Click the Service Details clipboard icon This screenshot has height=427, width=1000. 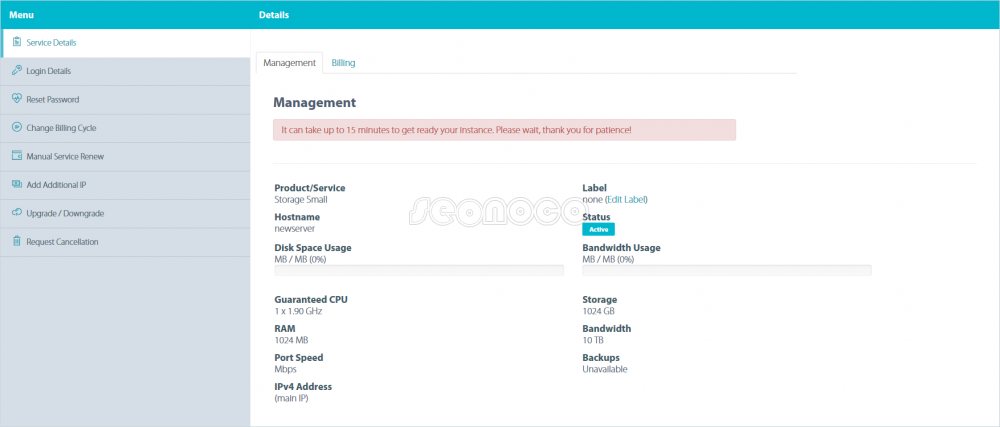(17, 42)
